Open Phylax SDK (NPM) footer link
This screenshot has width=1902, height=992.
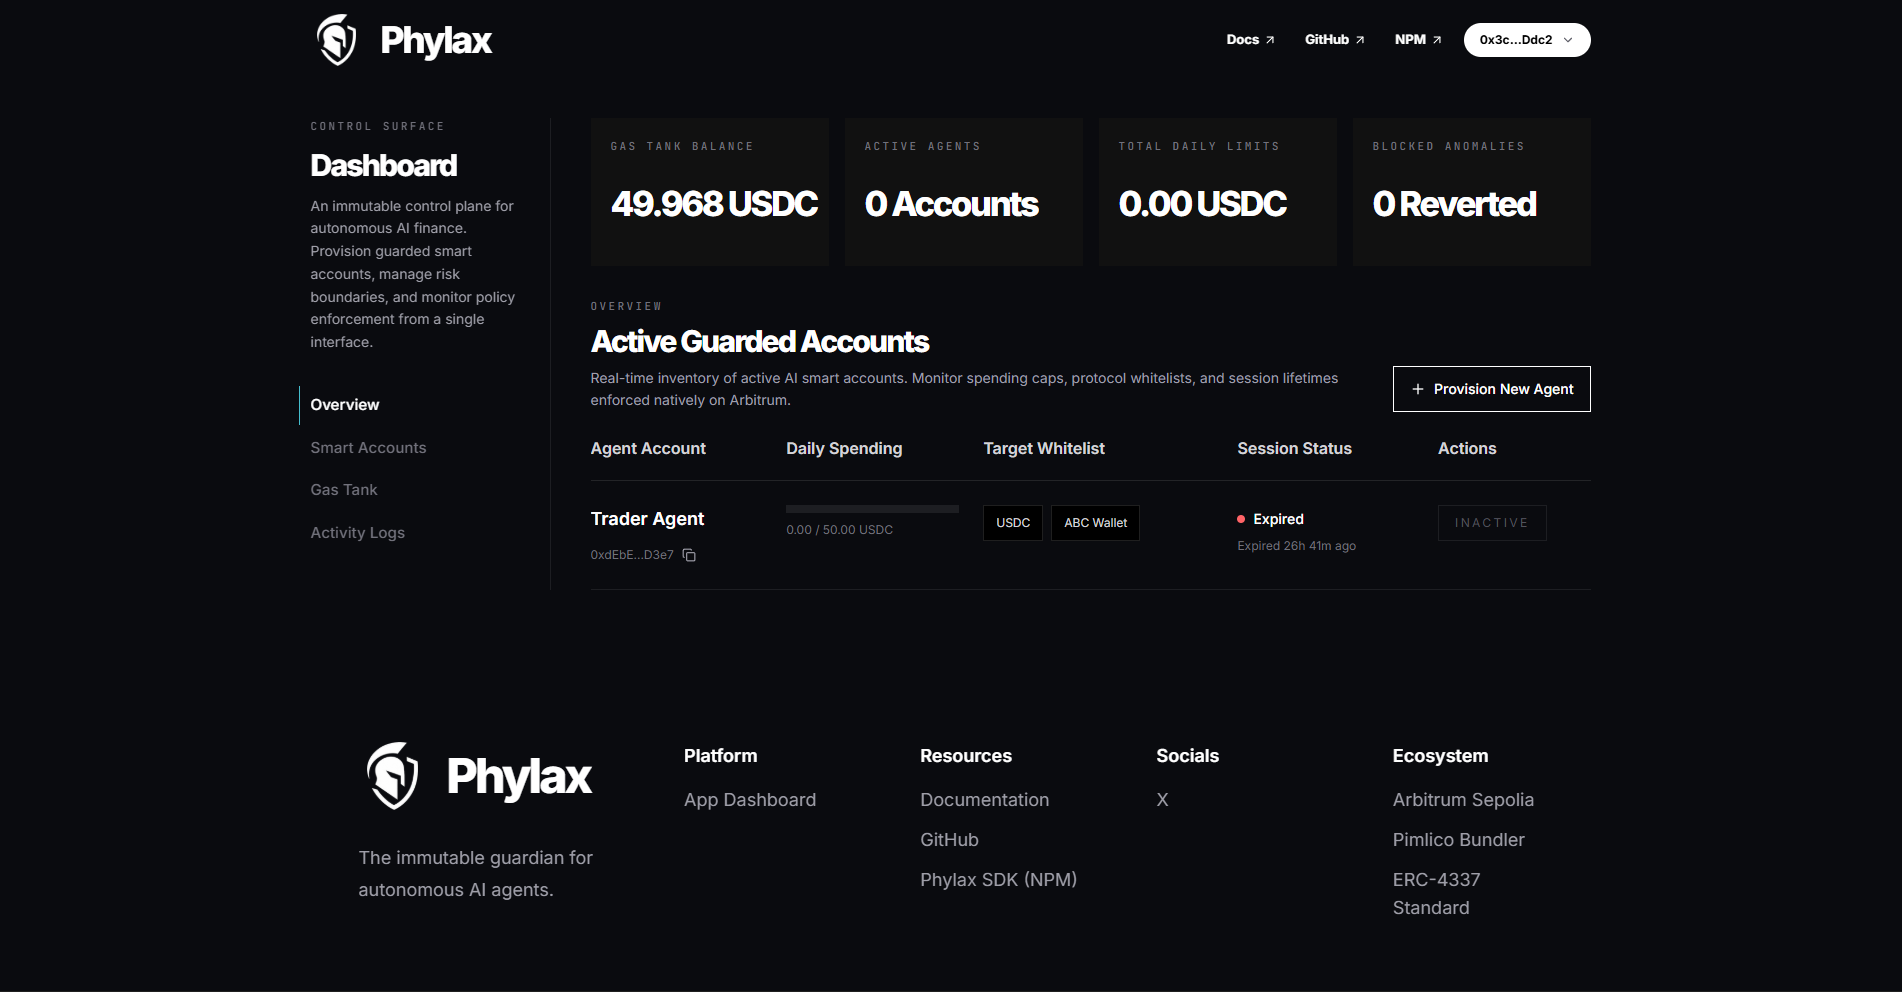pyautogui.click(x=998, y=880)
